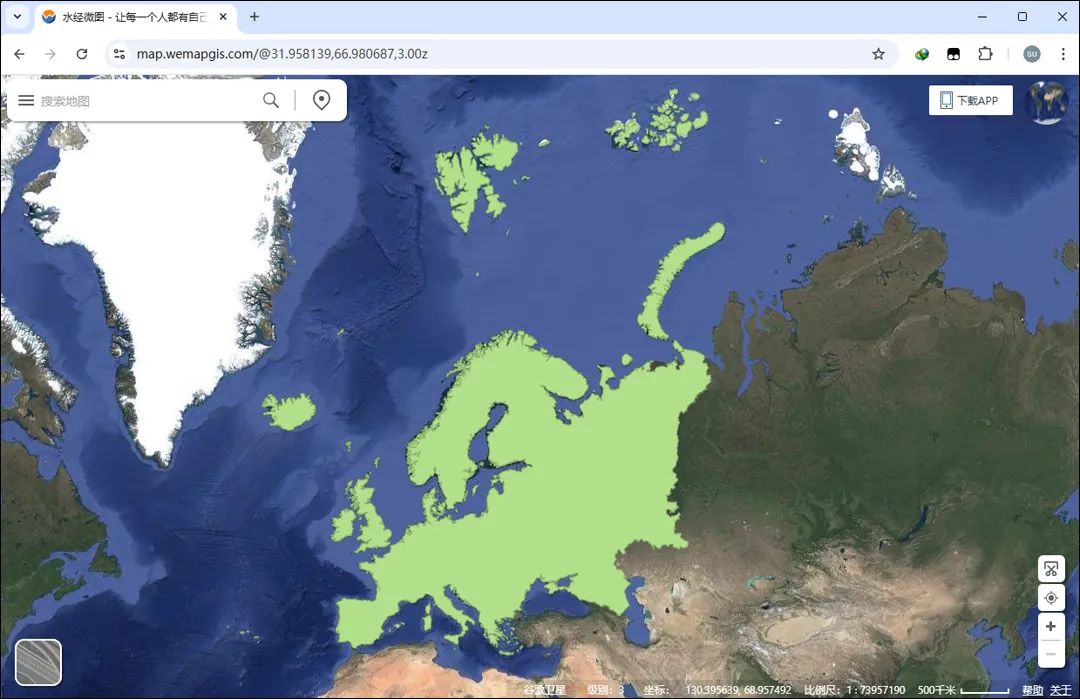Click the magnifier search icon

(271, 101)
